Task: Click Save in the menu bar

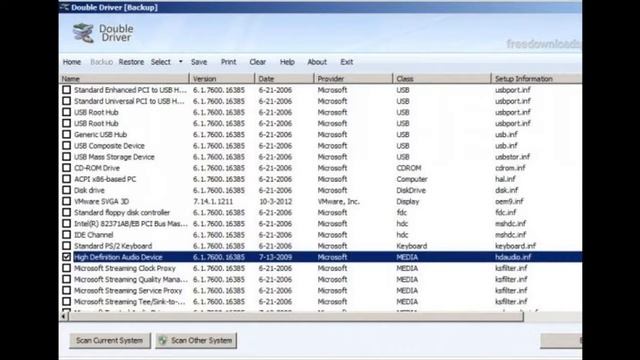Action: 199,62
